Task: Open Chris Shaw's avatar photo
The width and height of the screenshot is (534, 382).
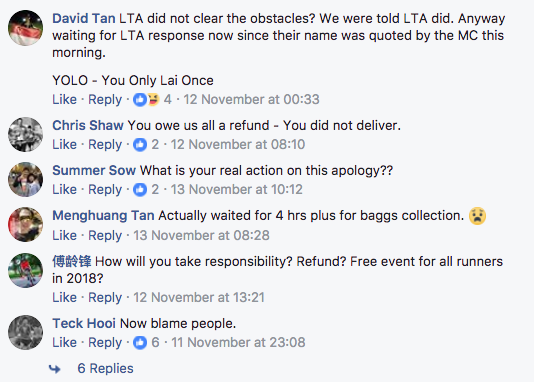Action: click(x=26, y=134)
